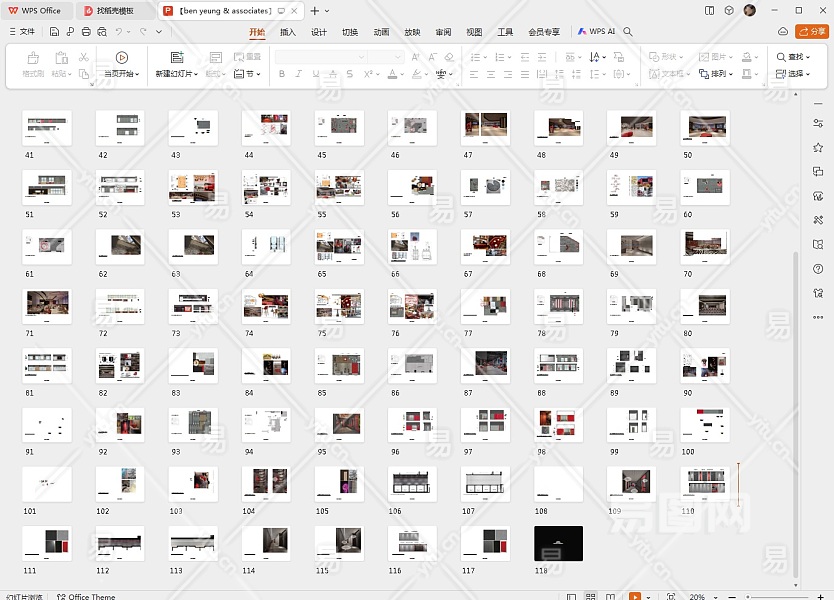The image size is (834, 600).
Task: Click the WPS AI button
Action: (596, 32)
